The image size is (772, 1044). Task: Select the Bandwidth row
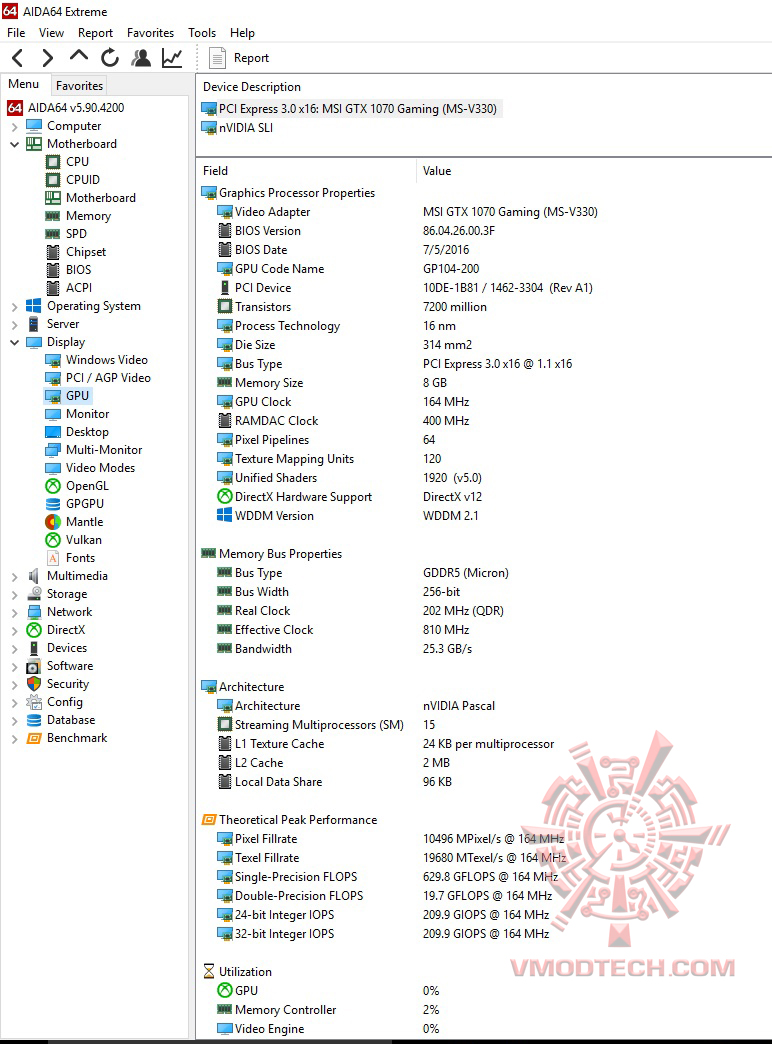click(484, 649)
